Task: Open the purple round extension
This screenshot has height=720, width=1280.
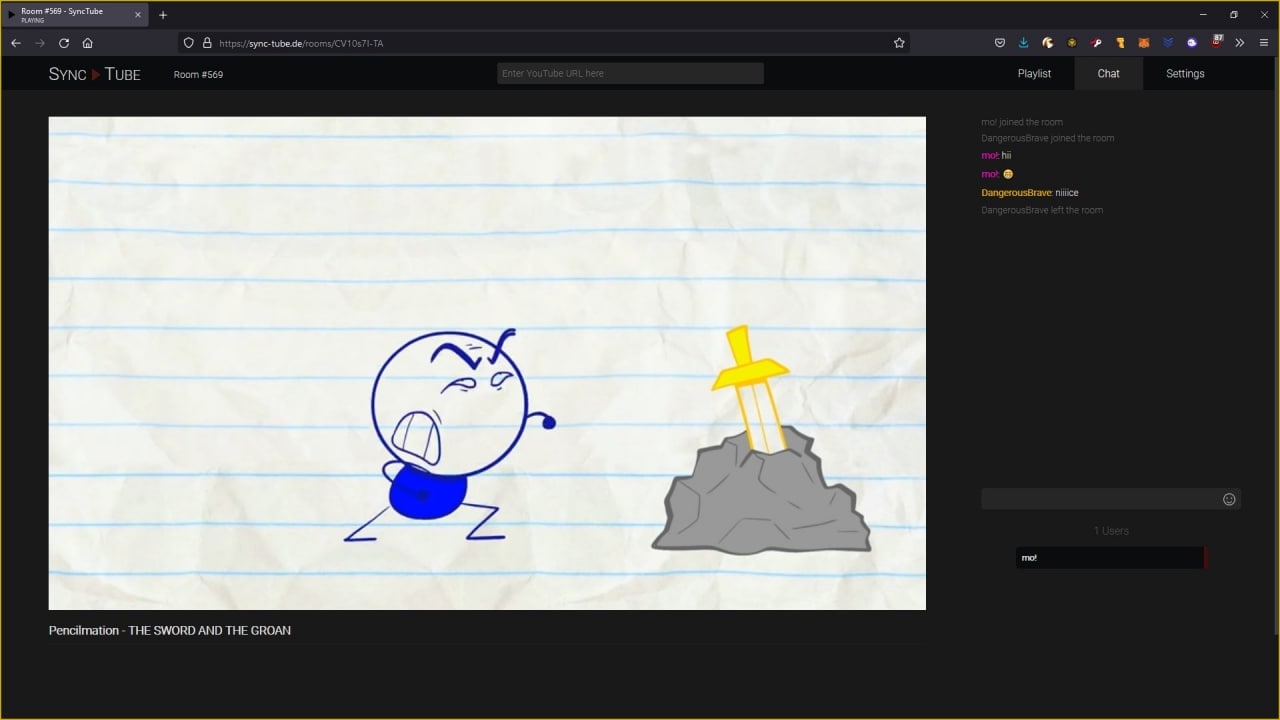Action: pyautogui.click(x=1192, y=43)
